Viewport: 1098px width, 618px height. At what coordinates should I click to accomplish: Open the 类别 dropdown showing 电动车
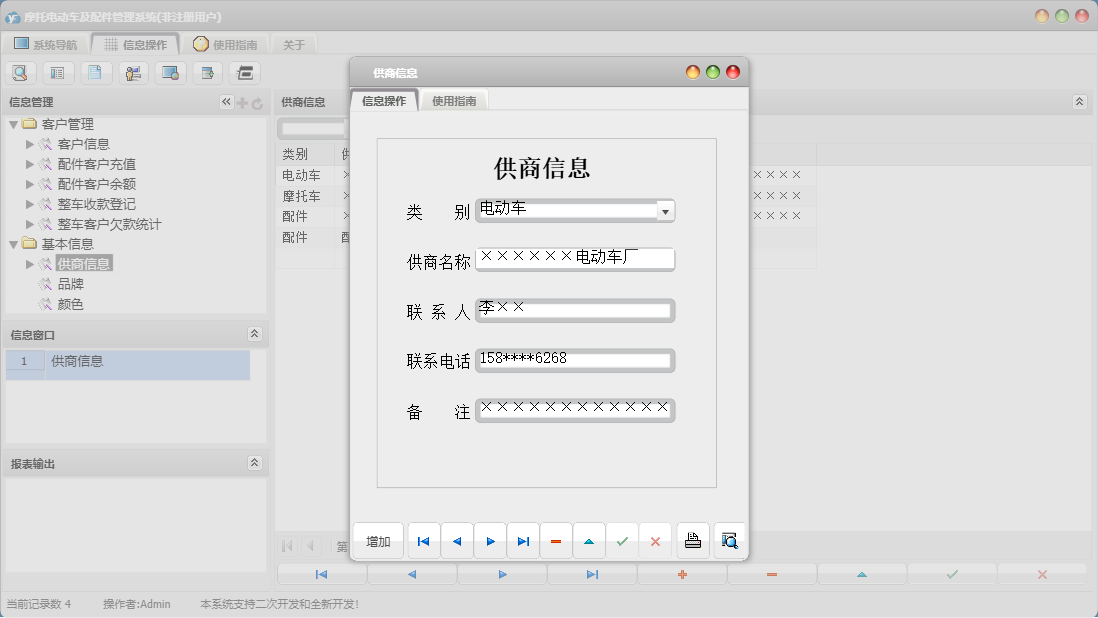pos(666,211)
